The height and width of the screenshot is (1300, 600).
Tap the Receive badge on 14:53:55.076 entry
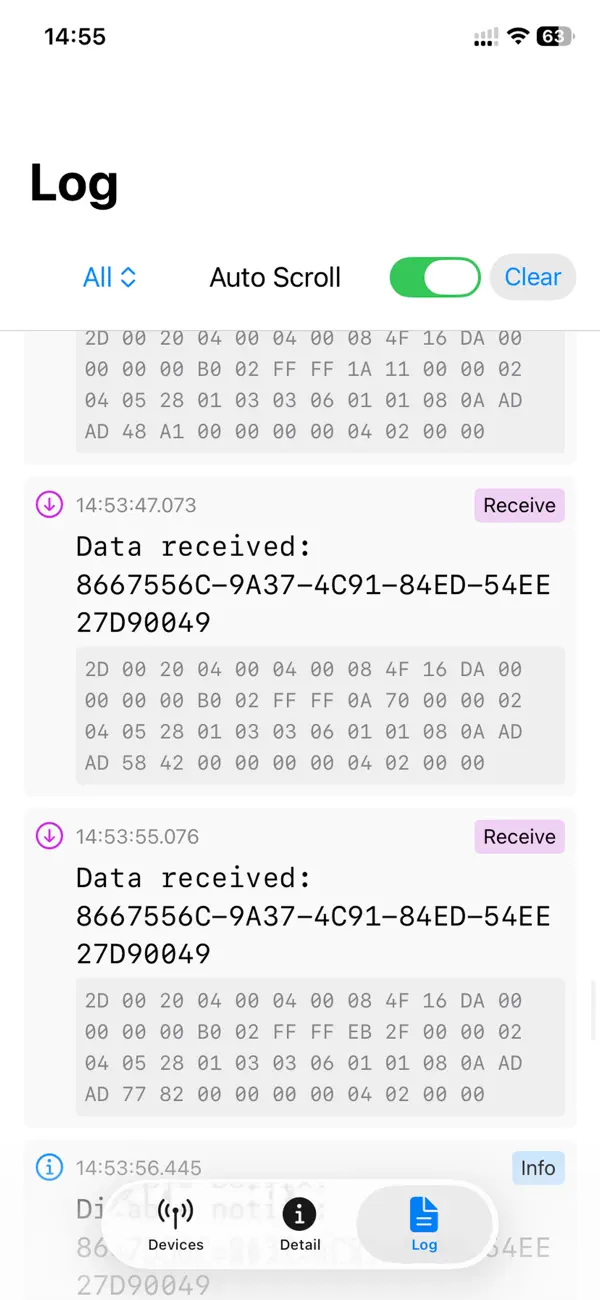coord(519,836)
